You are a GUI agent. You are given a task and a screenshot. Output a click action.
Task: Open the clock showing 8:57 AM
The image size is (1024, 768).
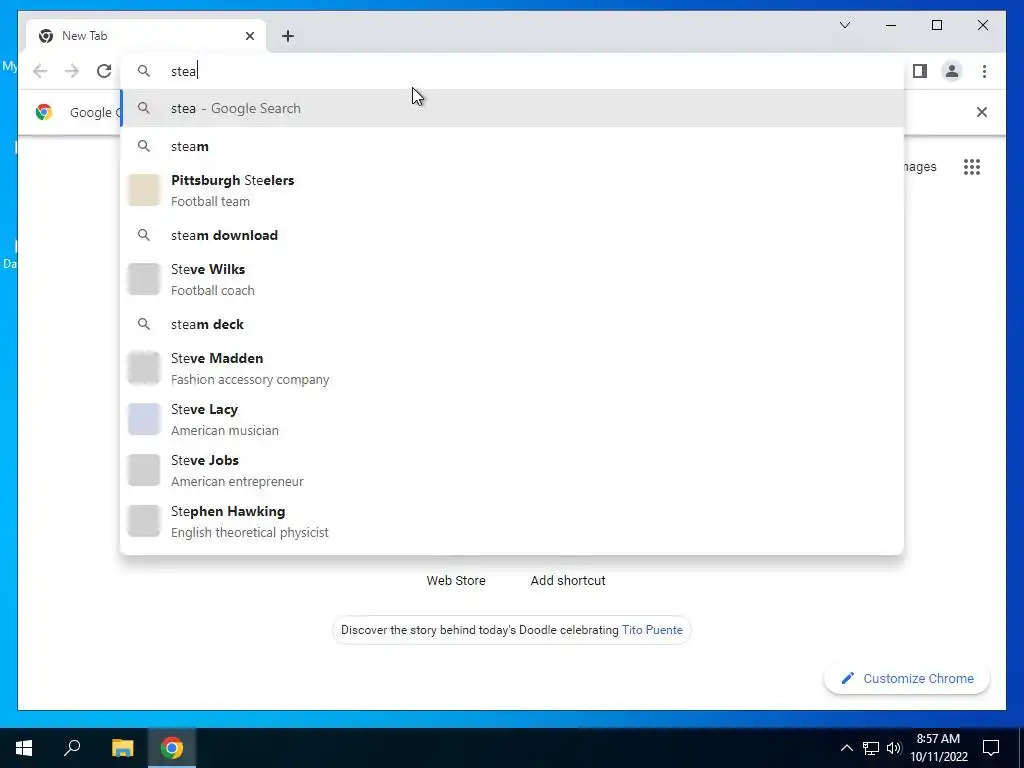[x=938, y=748]
